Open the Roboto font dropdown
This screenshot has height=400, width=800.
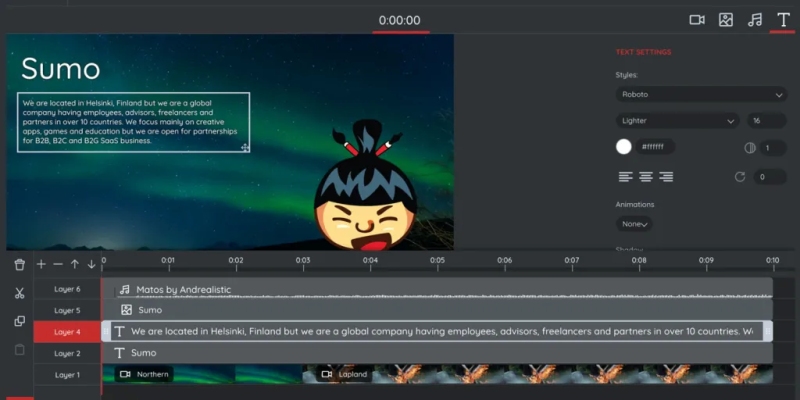pos(701,94)
